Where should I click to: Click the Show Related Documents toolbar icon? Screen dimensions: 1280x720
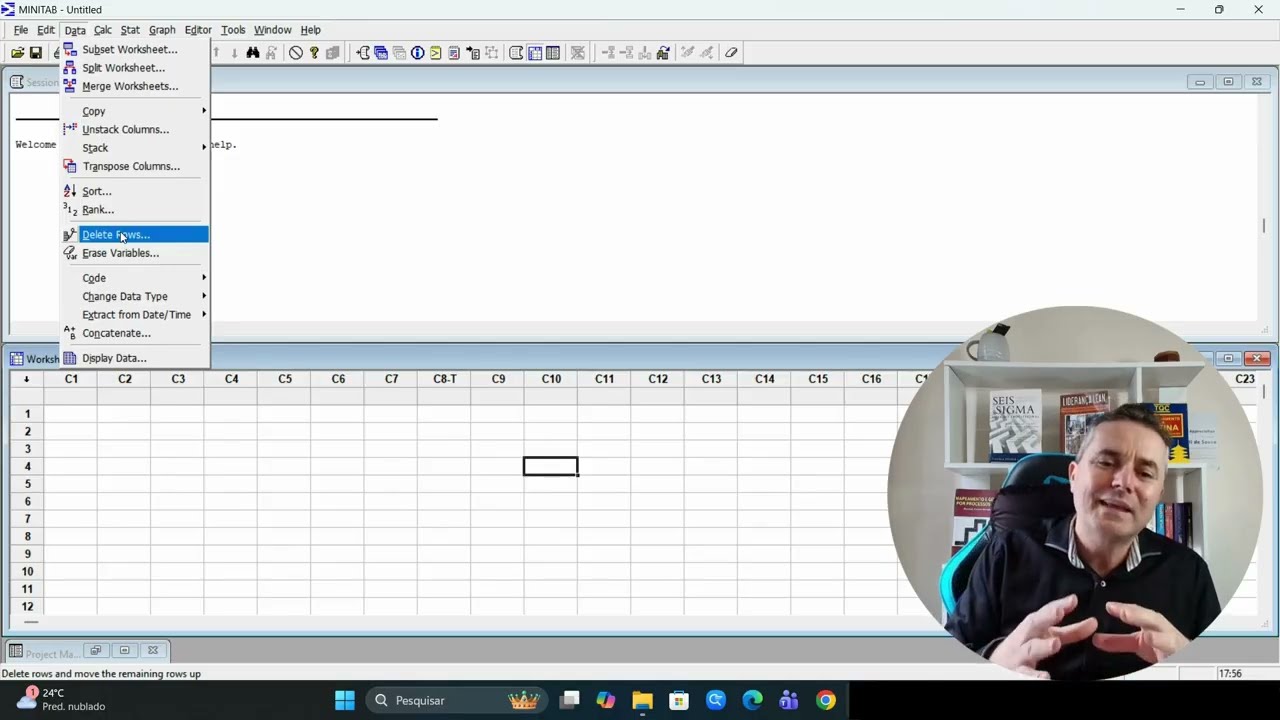click(x=473, y=53)
